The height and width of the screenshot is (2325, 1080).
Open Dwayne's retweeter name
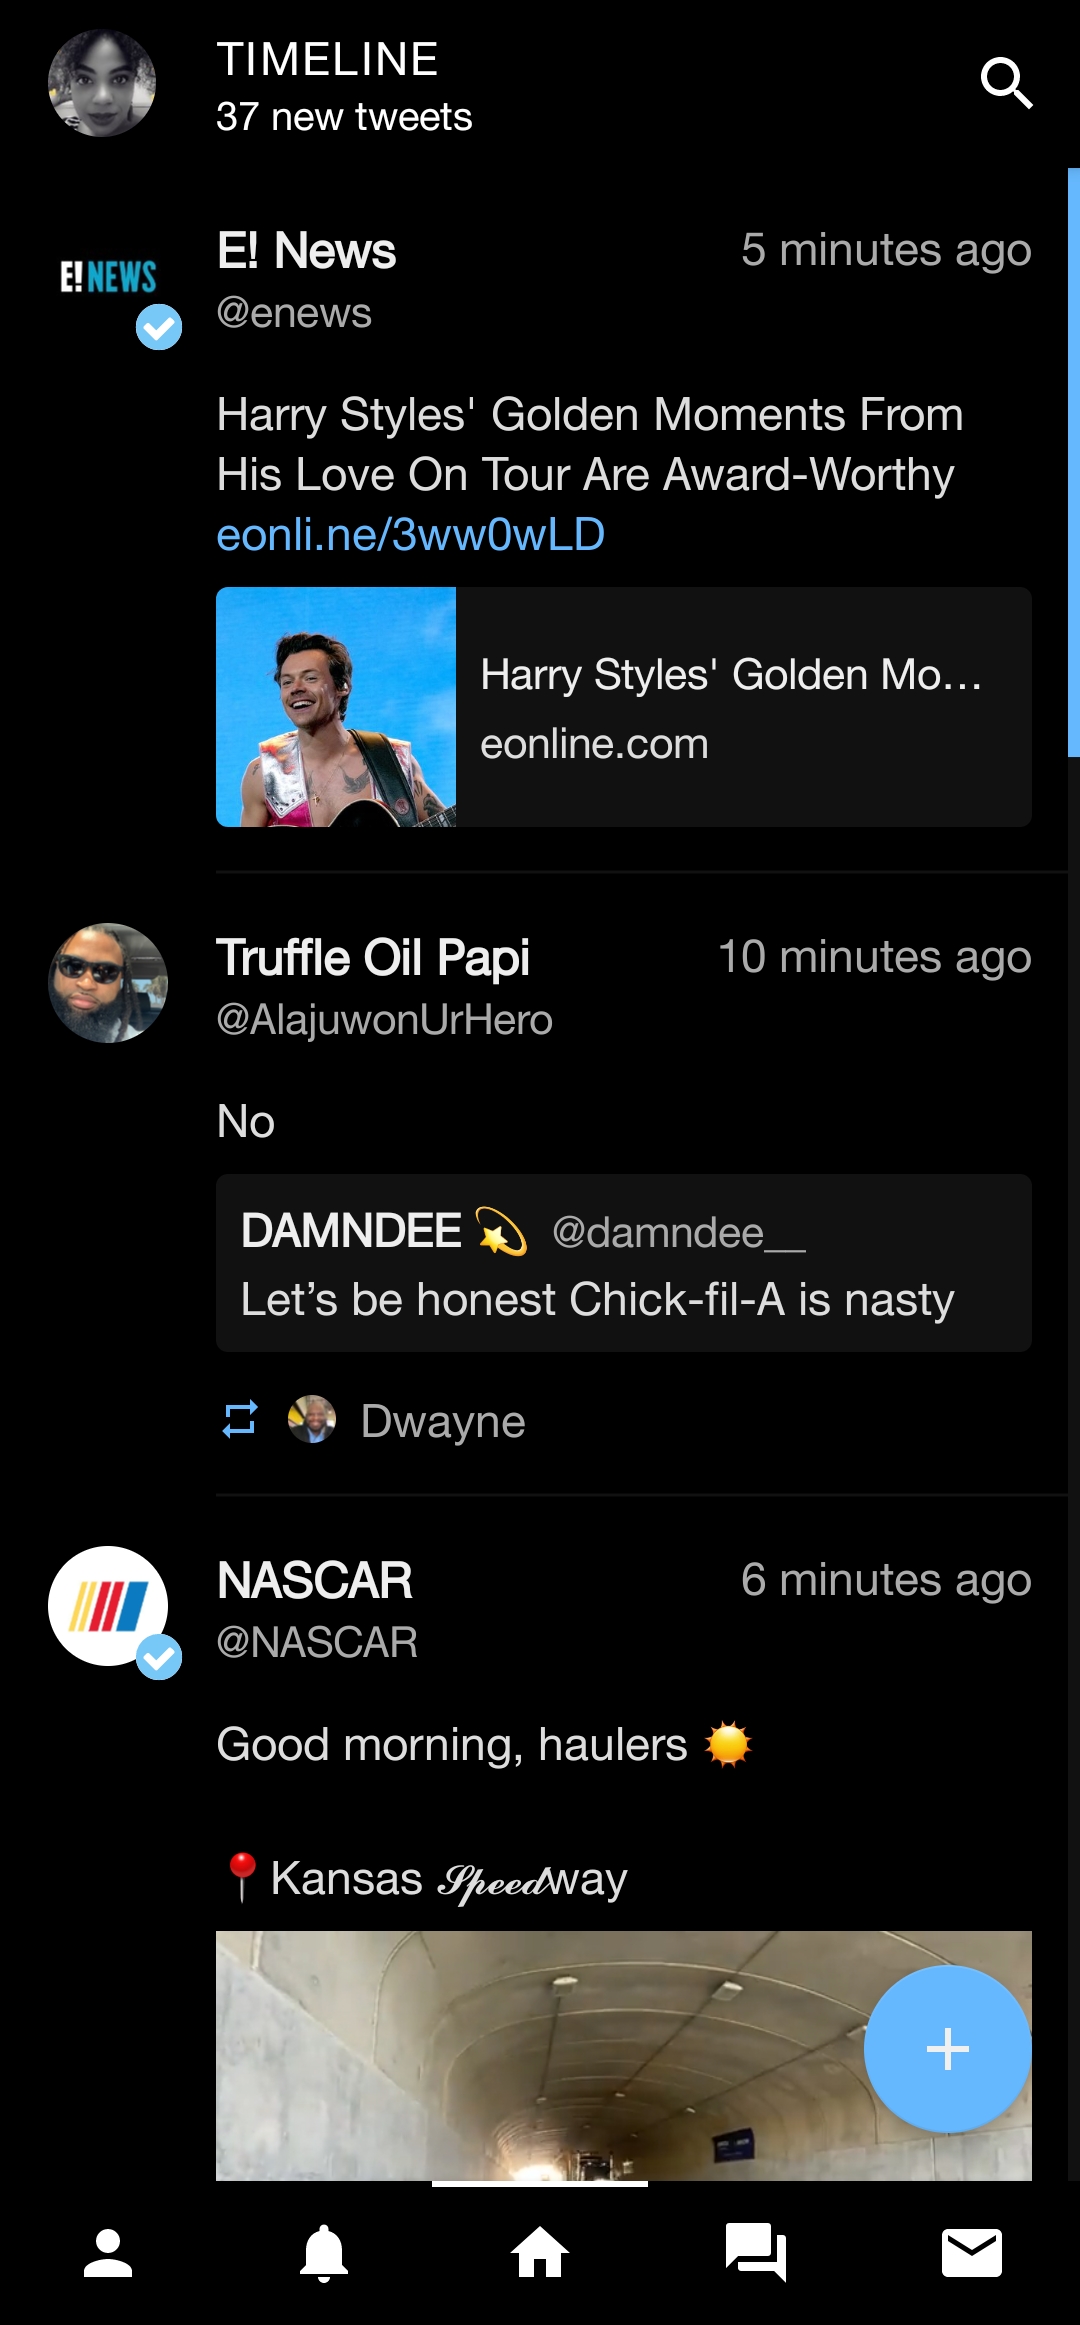coord(443,1420)
